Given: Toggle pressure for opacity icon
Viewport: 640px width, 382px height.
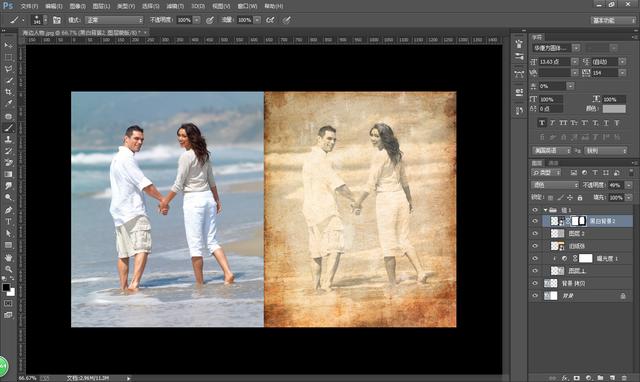Looking at the screenshot, I should click(x=210, y=20).
